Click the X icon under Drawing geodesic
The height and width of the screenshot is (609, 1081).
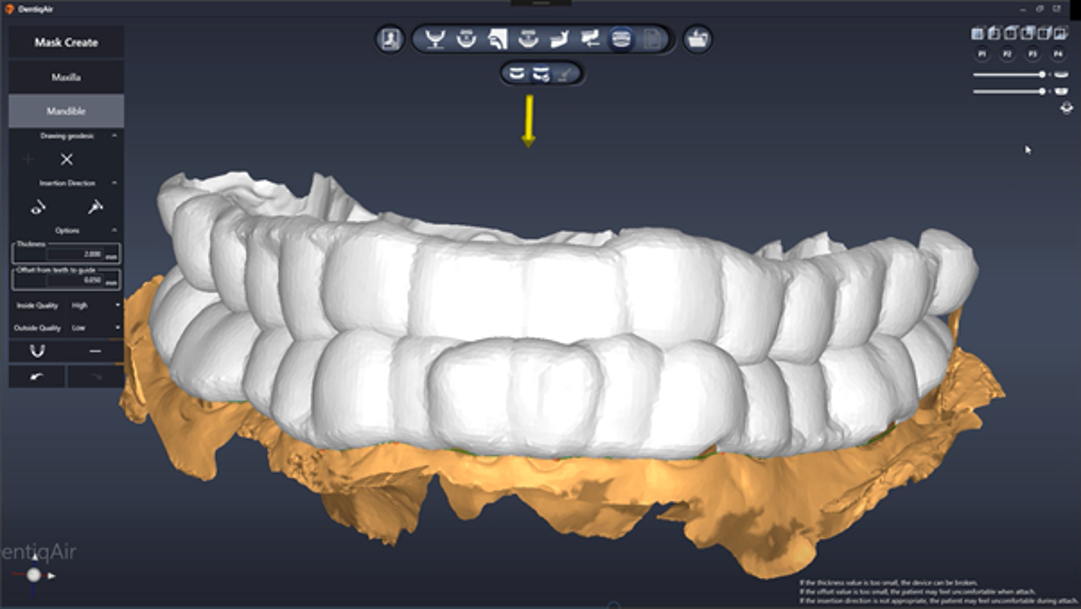[x=67, y=159]
